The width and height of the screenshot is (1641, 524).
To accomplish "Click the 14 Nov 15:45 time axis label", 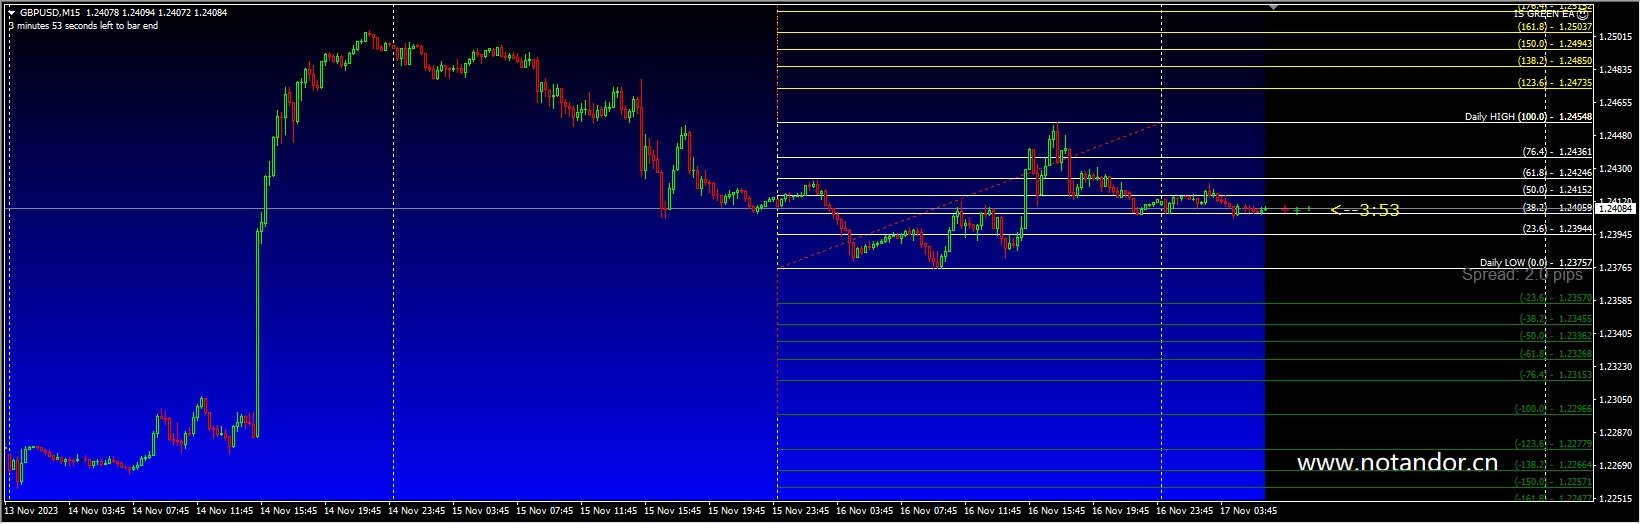I will (292, 510).
